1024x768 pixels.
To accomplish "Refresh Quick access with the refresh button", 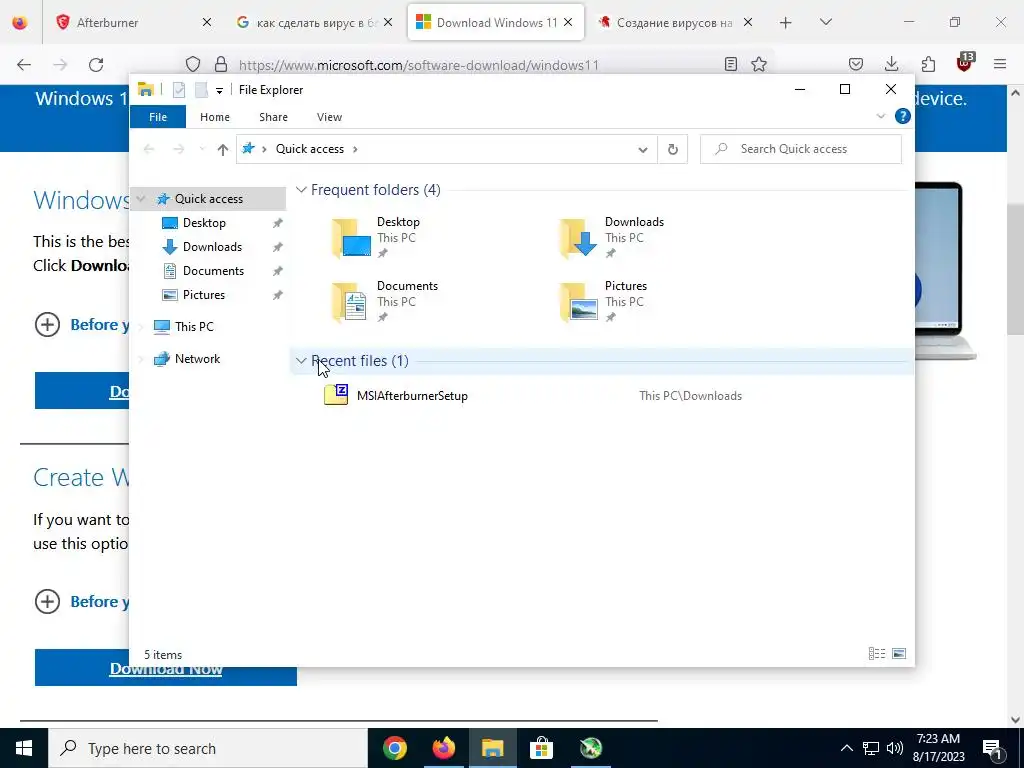I will (x=673, y=150).
